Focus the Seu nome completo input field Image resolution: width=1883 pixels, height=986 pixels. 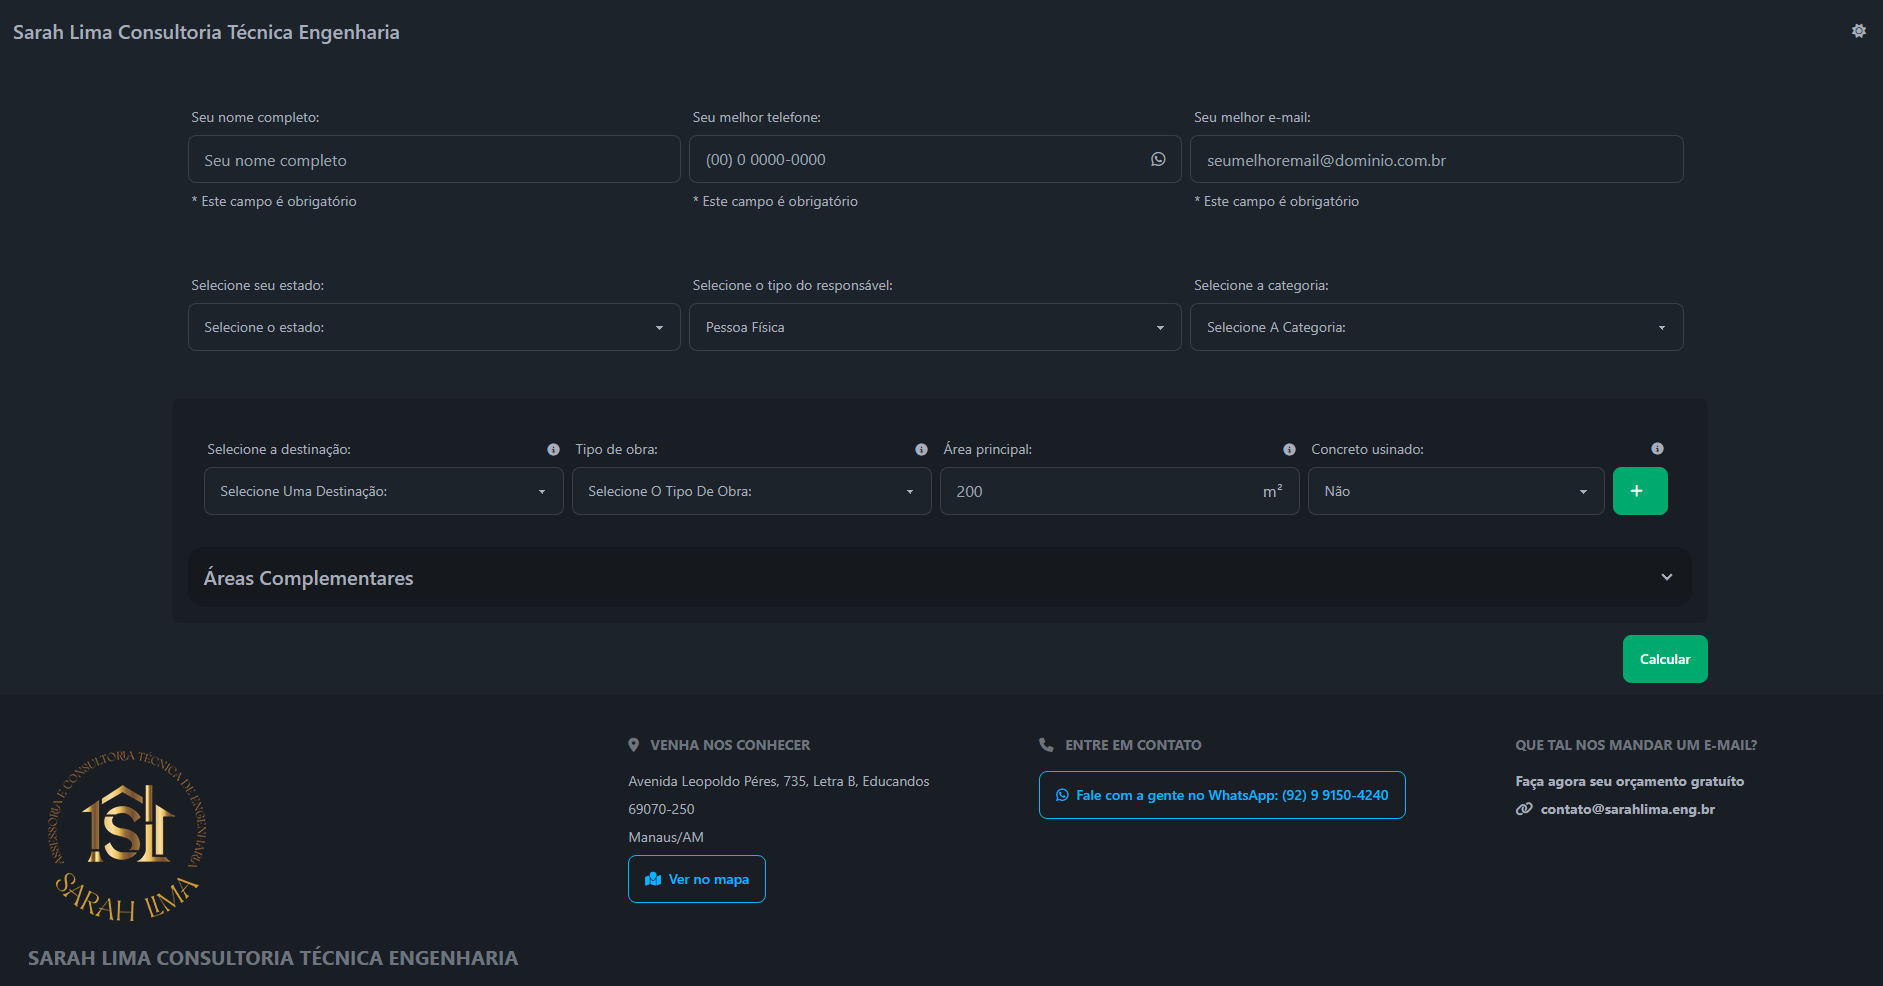(x=434, y=160)
